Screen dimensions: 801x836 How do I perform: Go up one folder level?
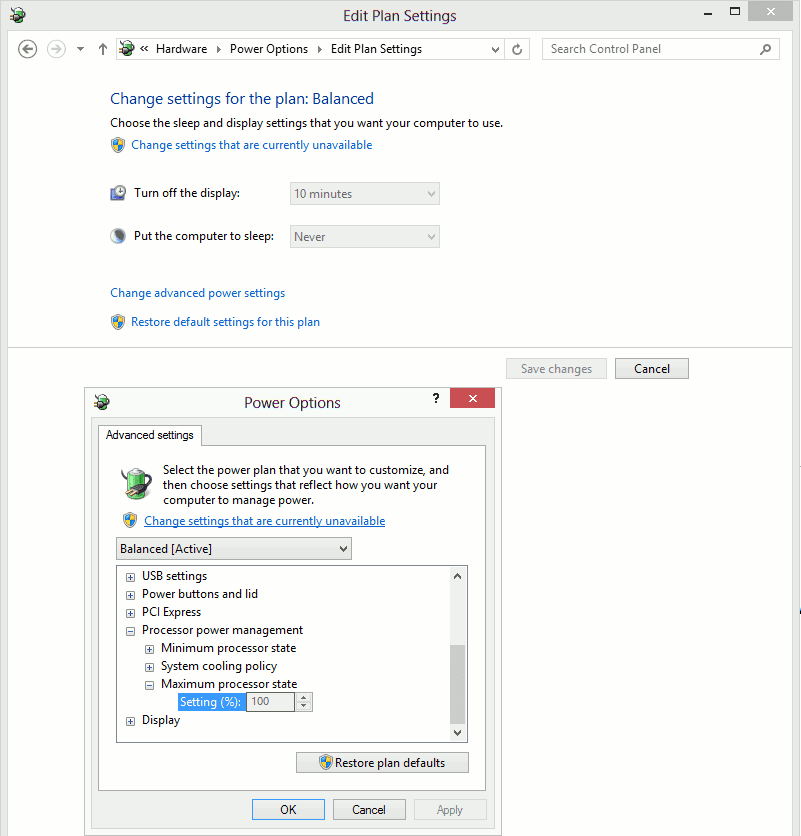[x=103, y=49]
